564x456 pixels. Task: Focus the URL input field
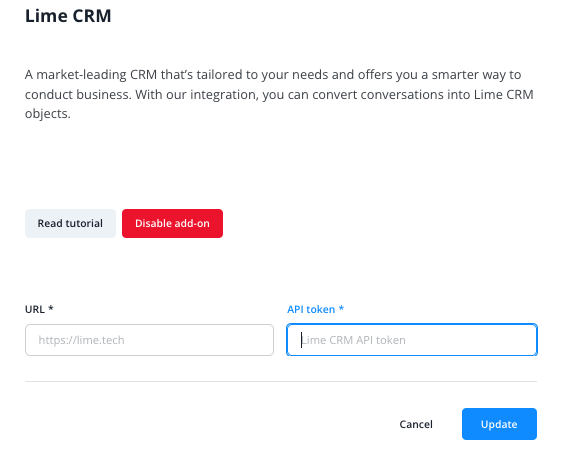coord(149,340)
